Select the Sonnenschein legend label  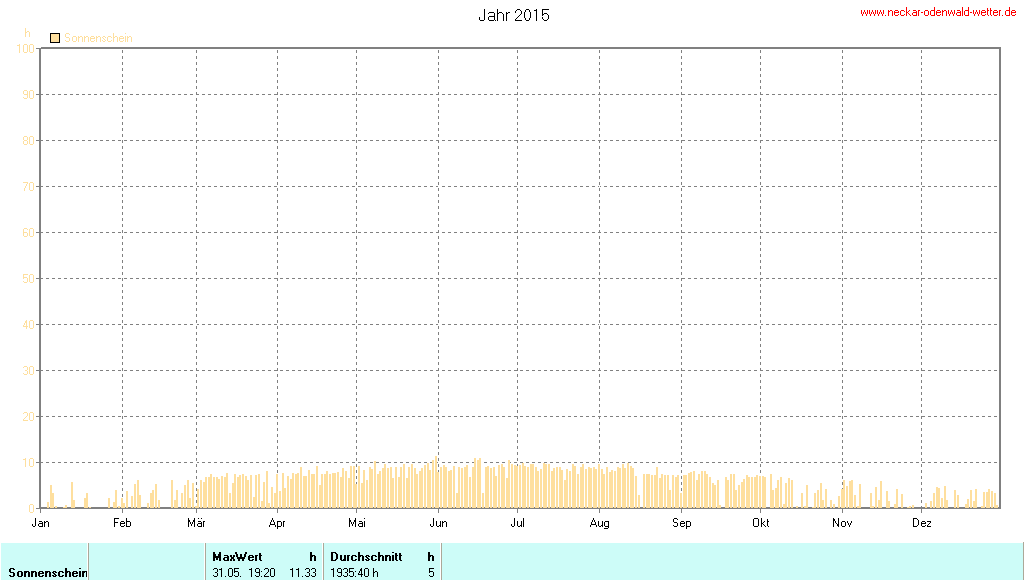pos(98,38)
